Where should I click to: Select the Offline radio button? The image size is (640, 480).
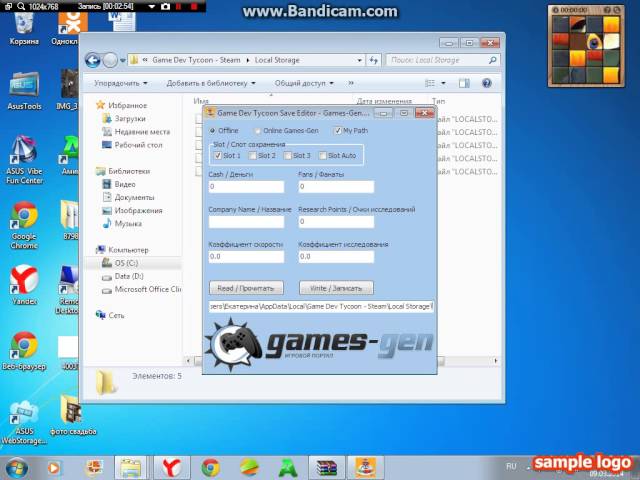pyautogui.click(x=212, y=131)
